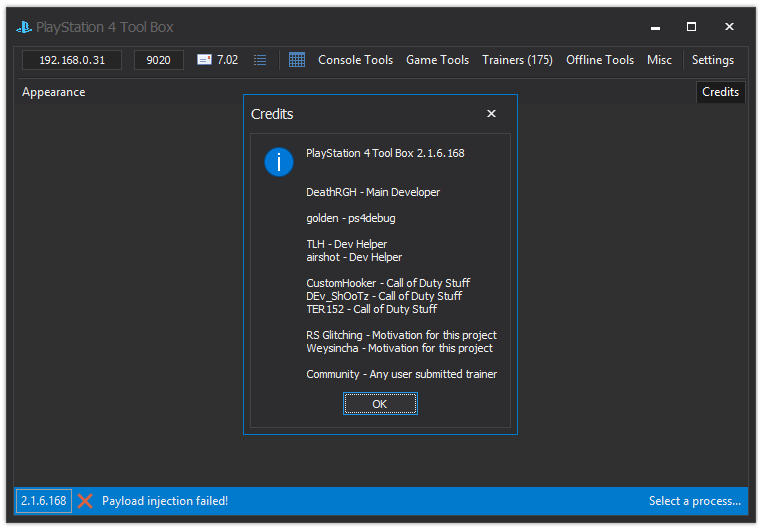The width and height of the screenshot is (758, 530).
Task: Click Select a process... in status bar
Action: 695,501
